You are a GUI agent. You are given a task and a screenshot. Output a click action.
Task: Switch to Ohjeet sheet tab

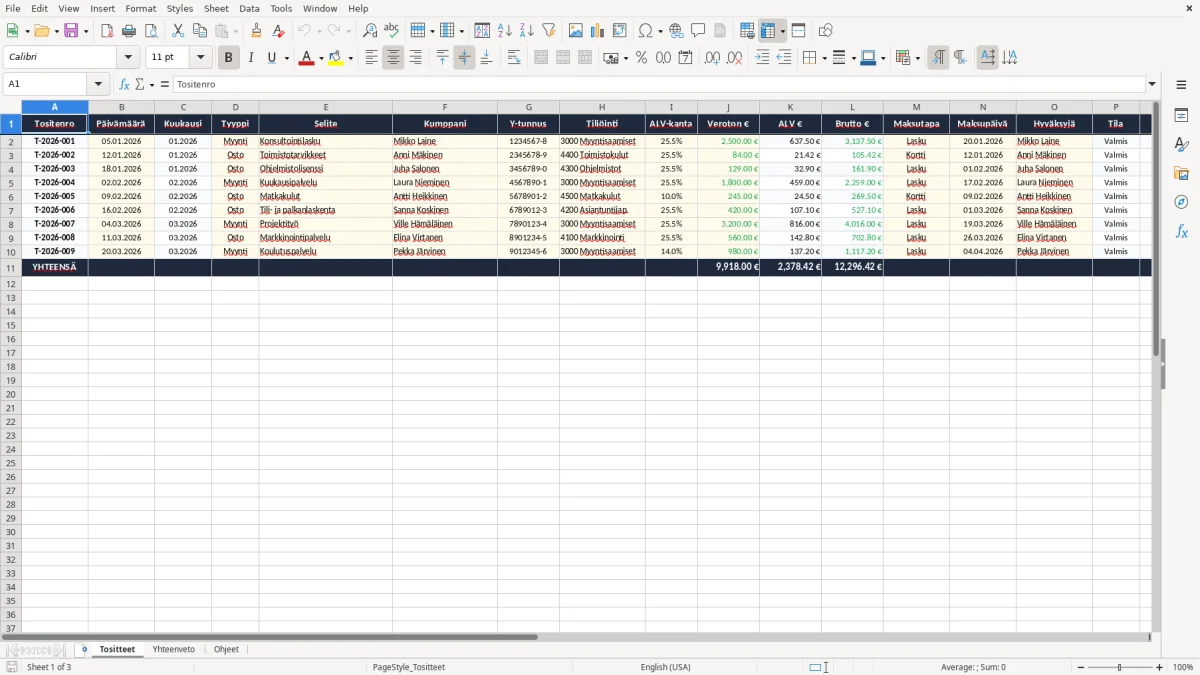[x=227, y=649]
